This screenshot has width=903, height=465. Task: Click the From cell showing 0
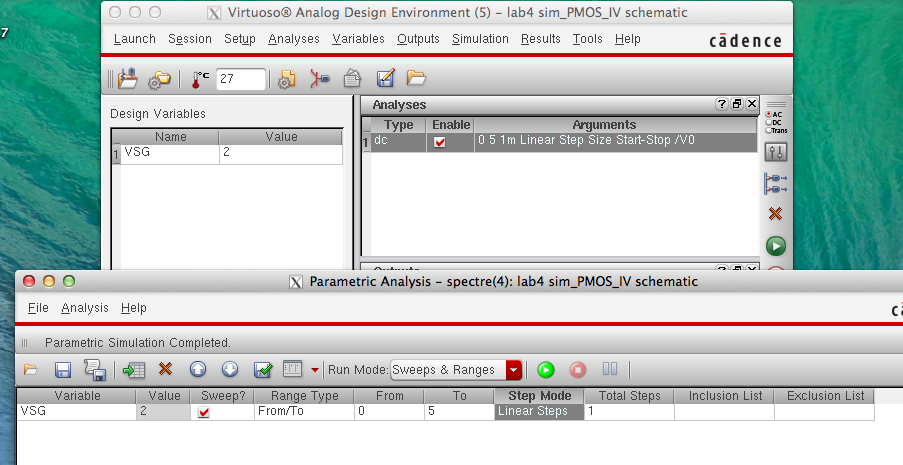coord(389,412)
